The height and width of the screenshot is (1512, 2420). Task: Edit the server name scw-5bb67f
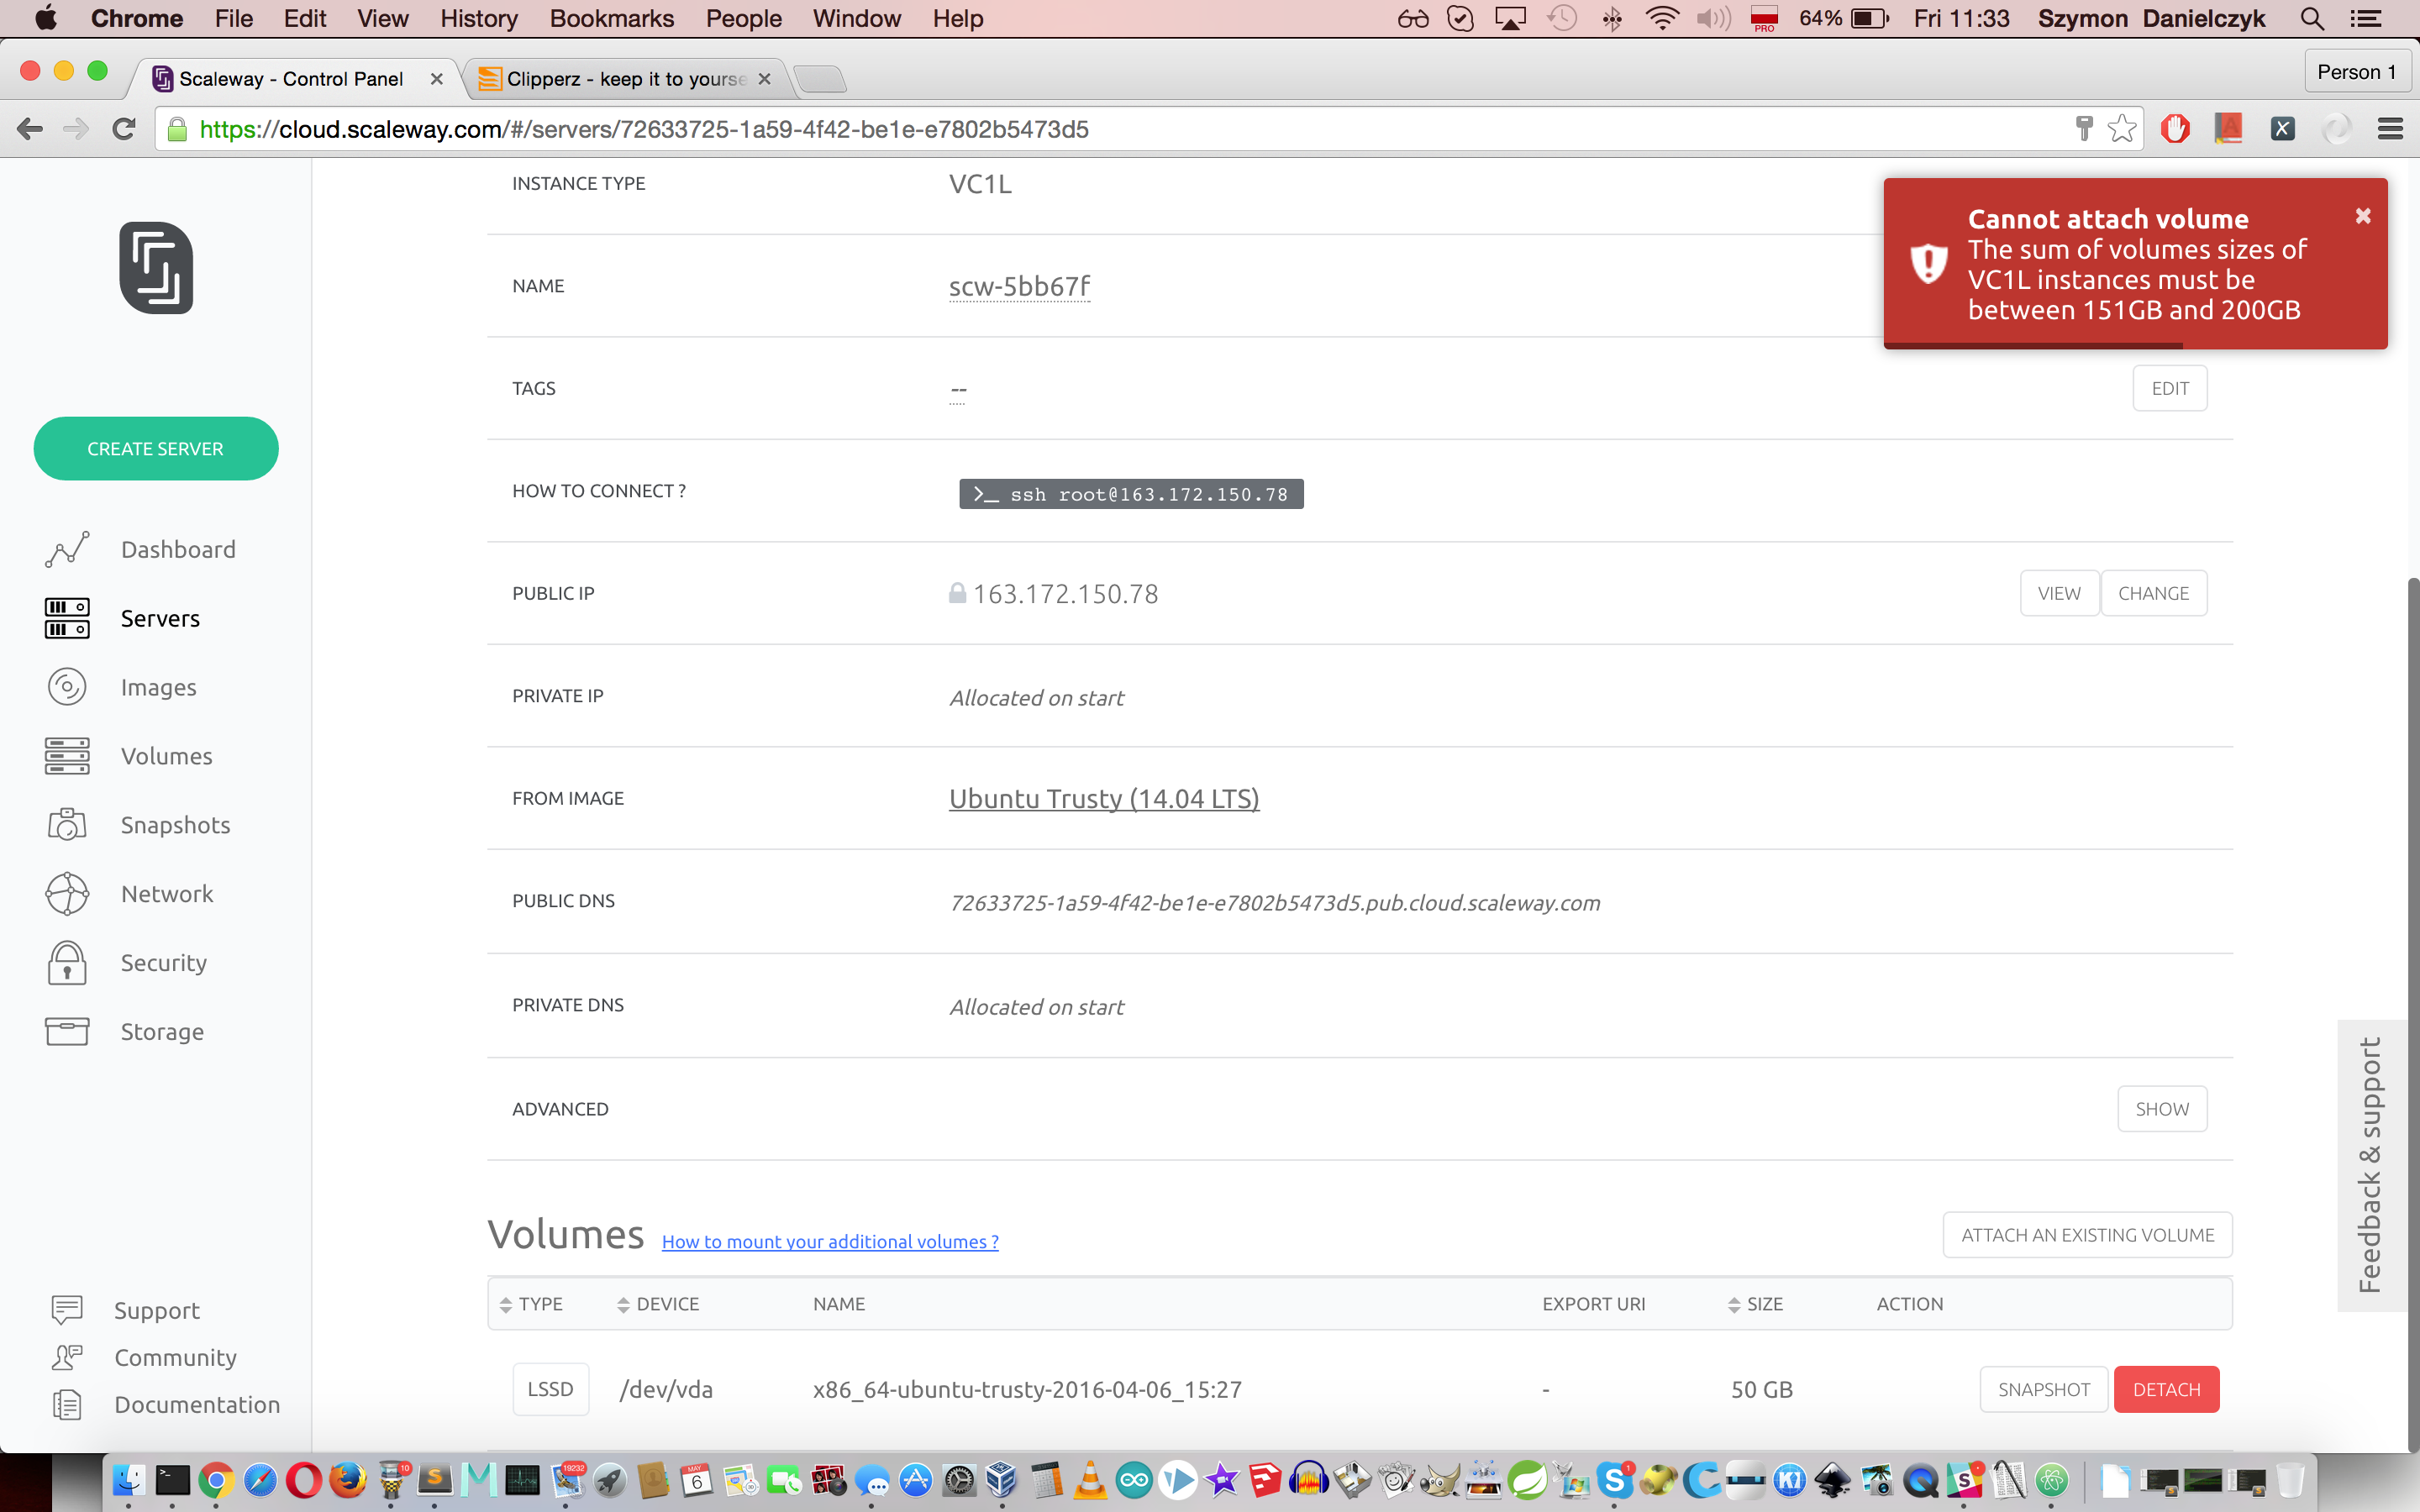[1019, 286]
